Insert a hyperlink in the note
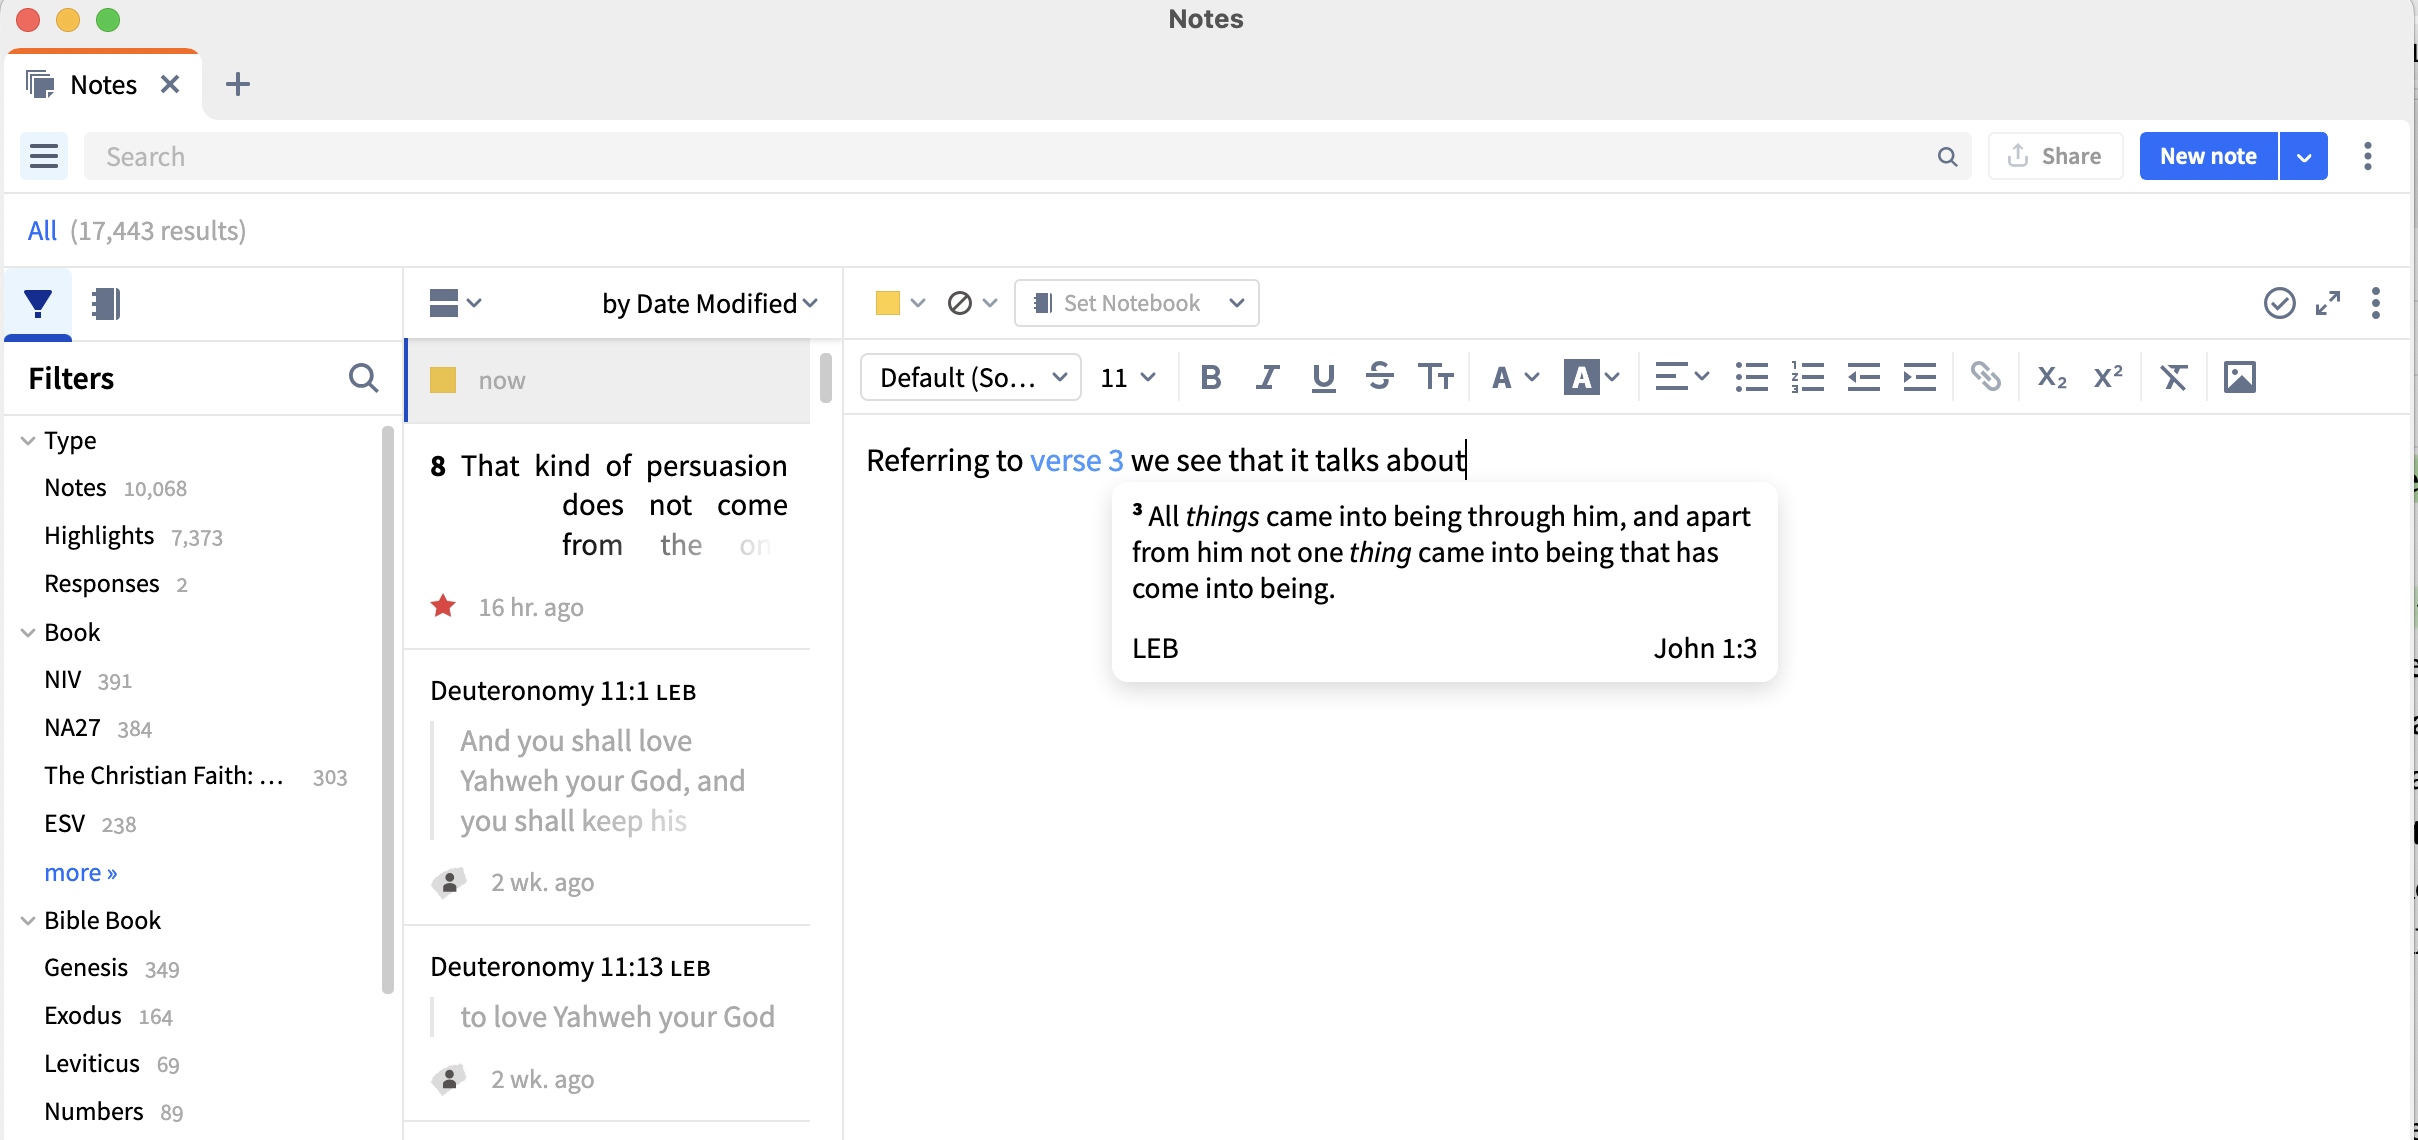 click(1985, 377)
